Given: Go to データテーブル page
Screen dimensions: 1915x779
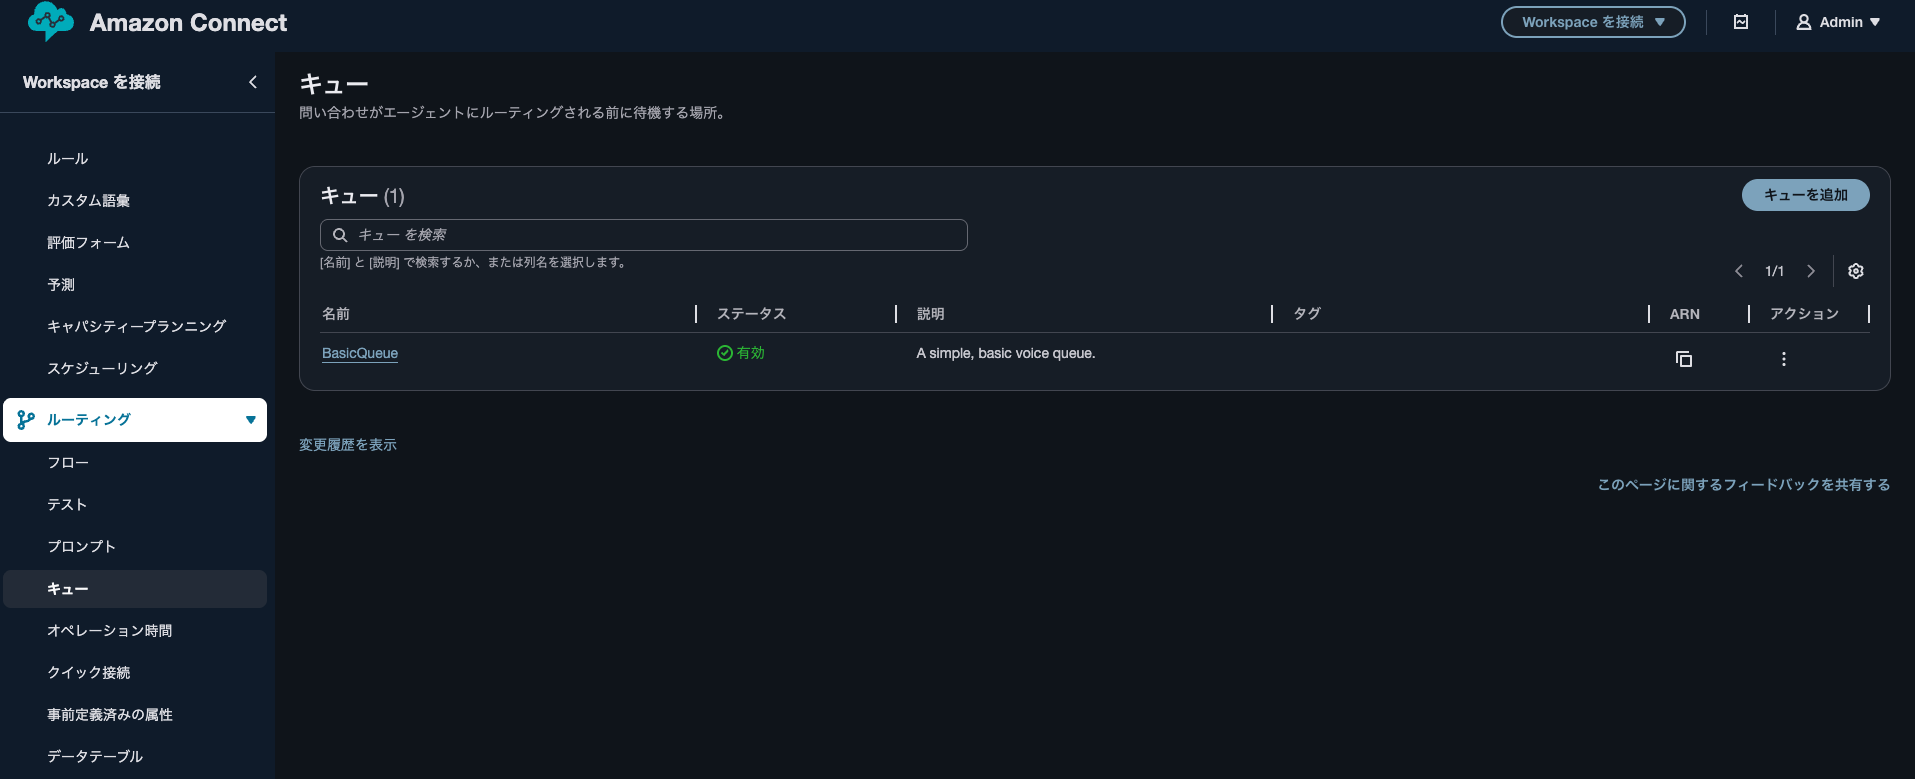Looking at the screenshot, I should [96, 757].
